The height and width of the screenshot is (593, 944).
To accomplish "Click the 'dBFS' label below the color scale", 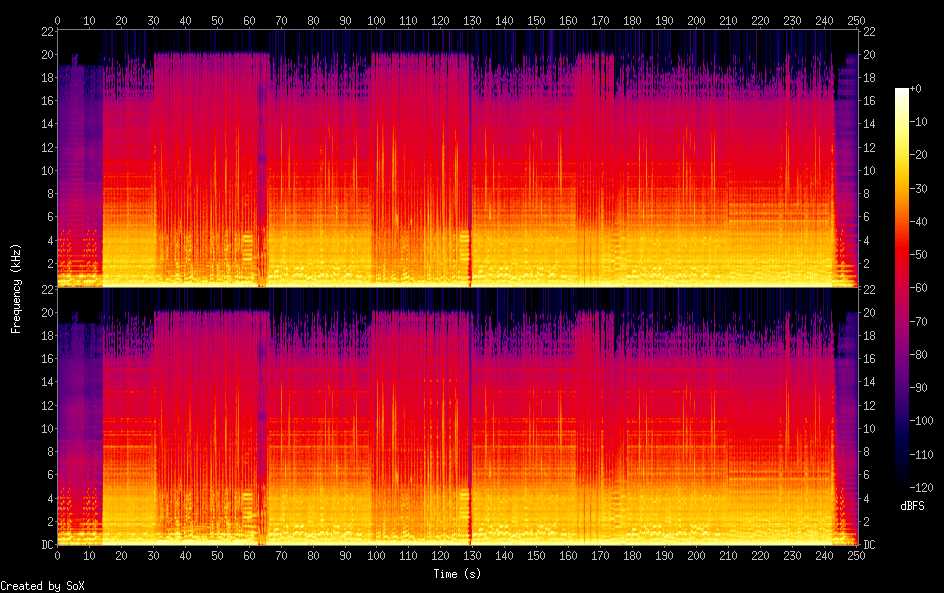I will (x=912, y=507).
